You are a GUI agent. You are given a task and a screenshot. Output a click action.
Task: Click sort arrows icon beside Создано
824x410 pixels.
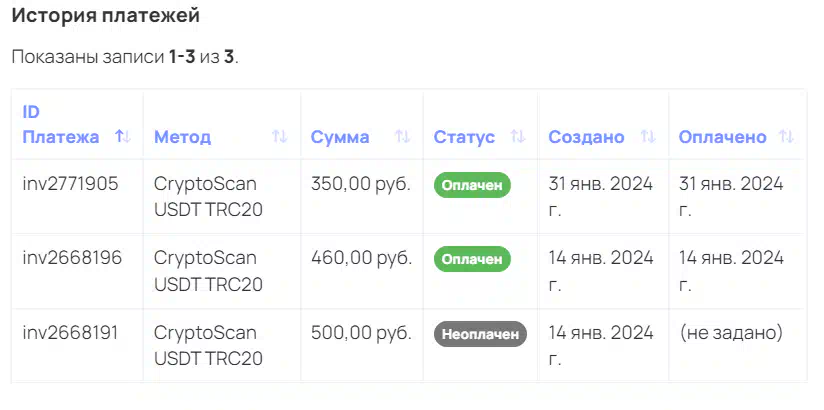(x=648, y=137)
